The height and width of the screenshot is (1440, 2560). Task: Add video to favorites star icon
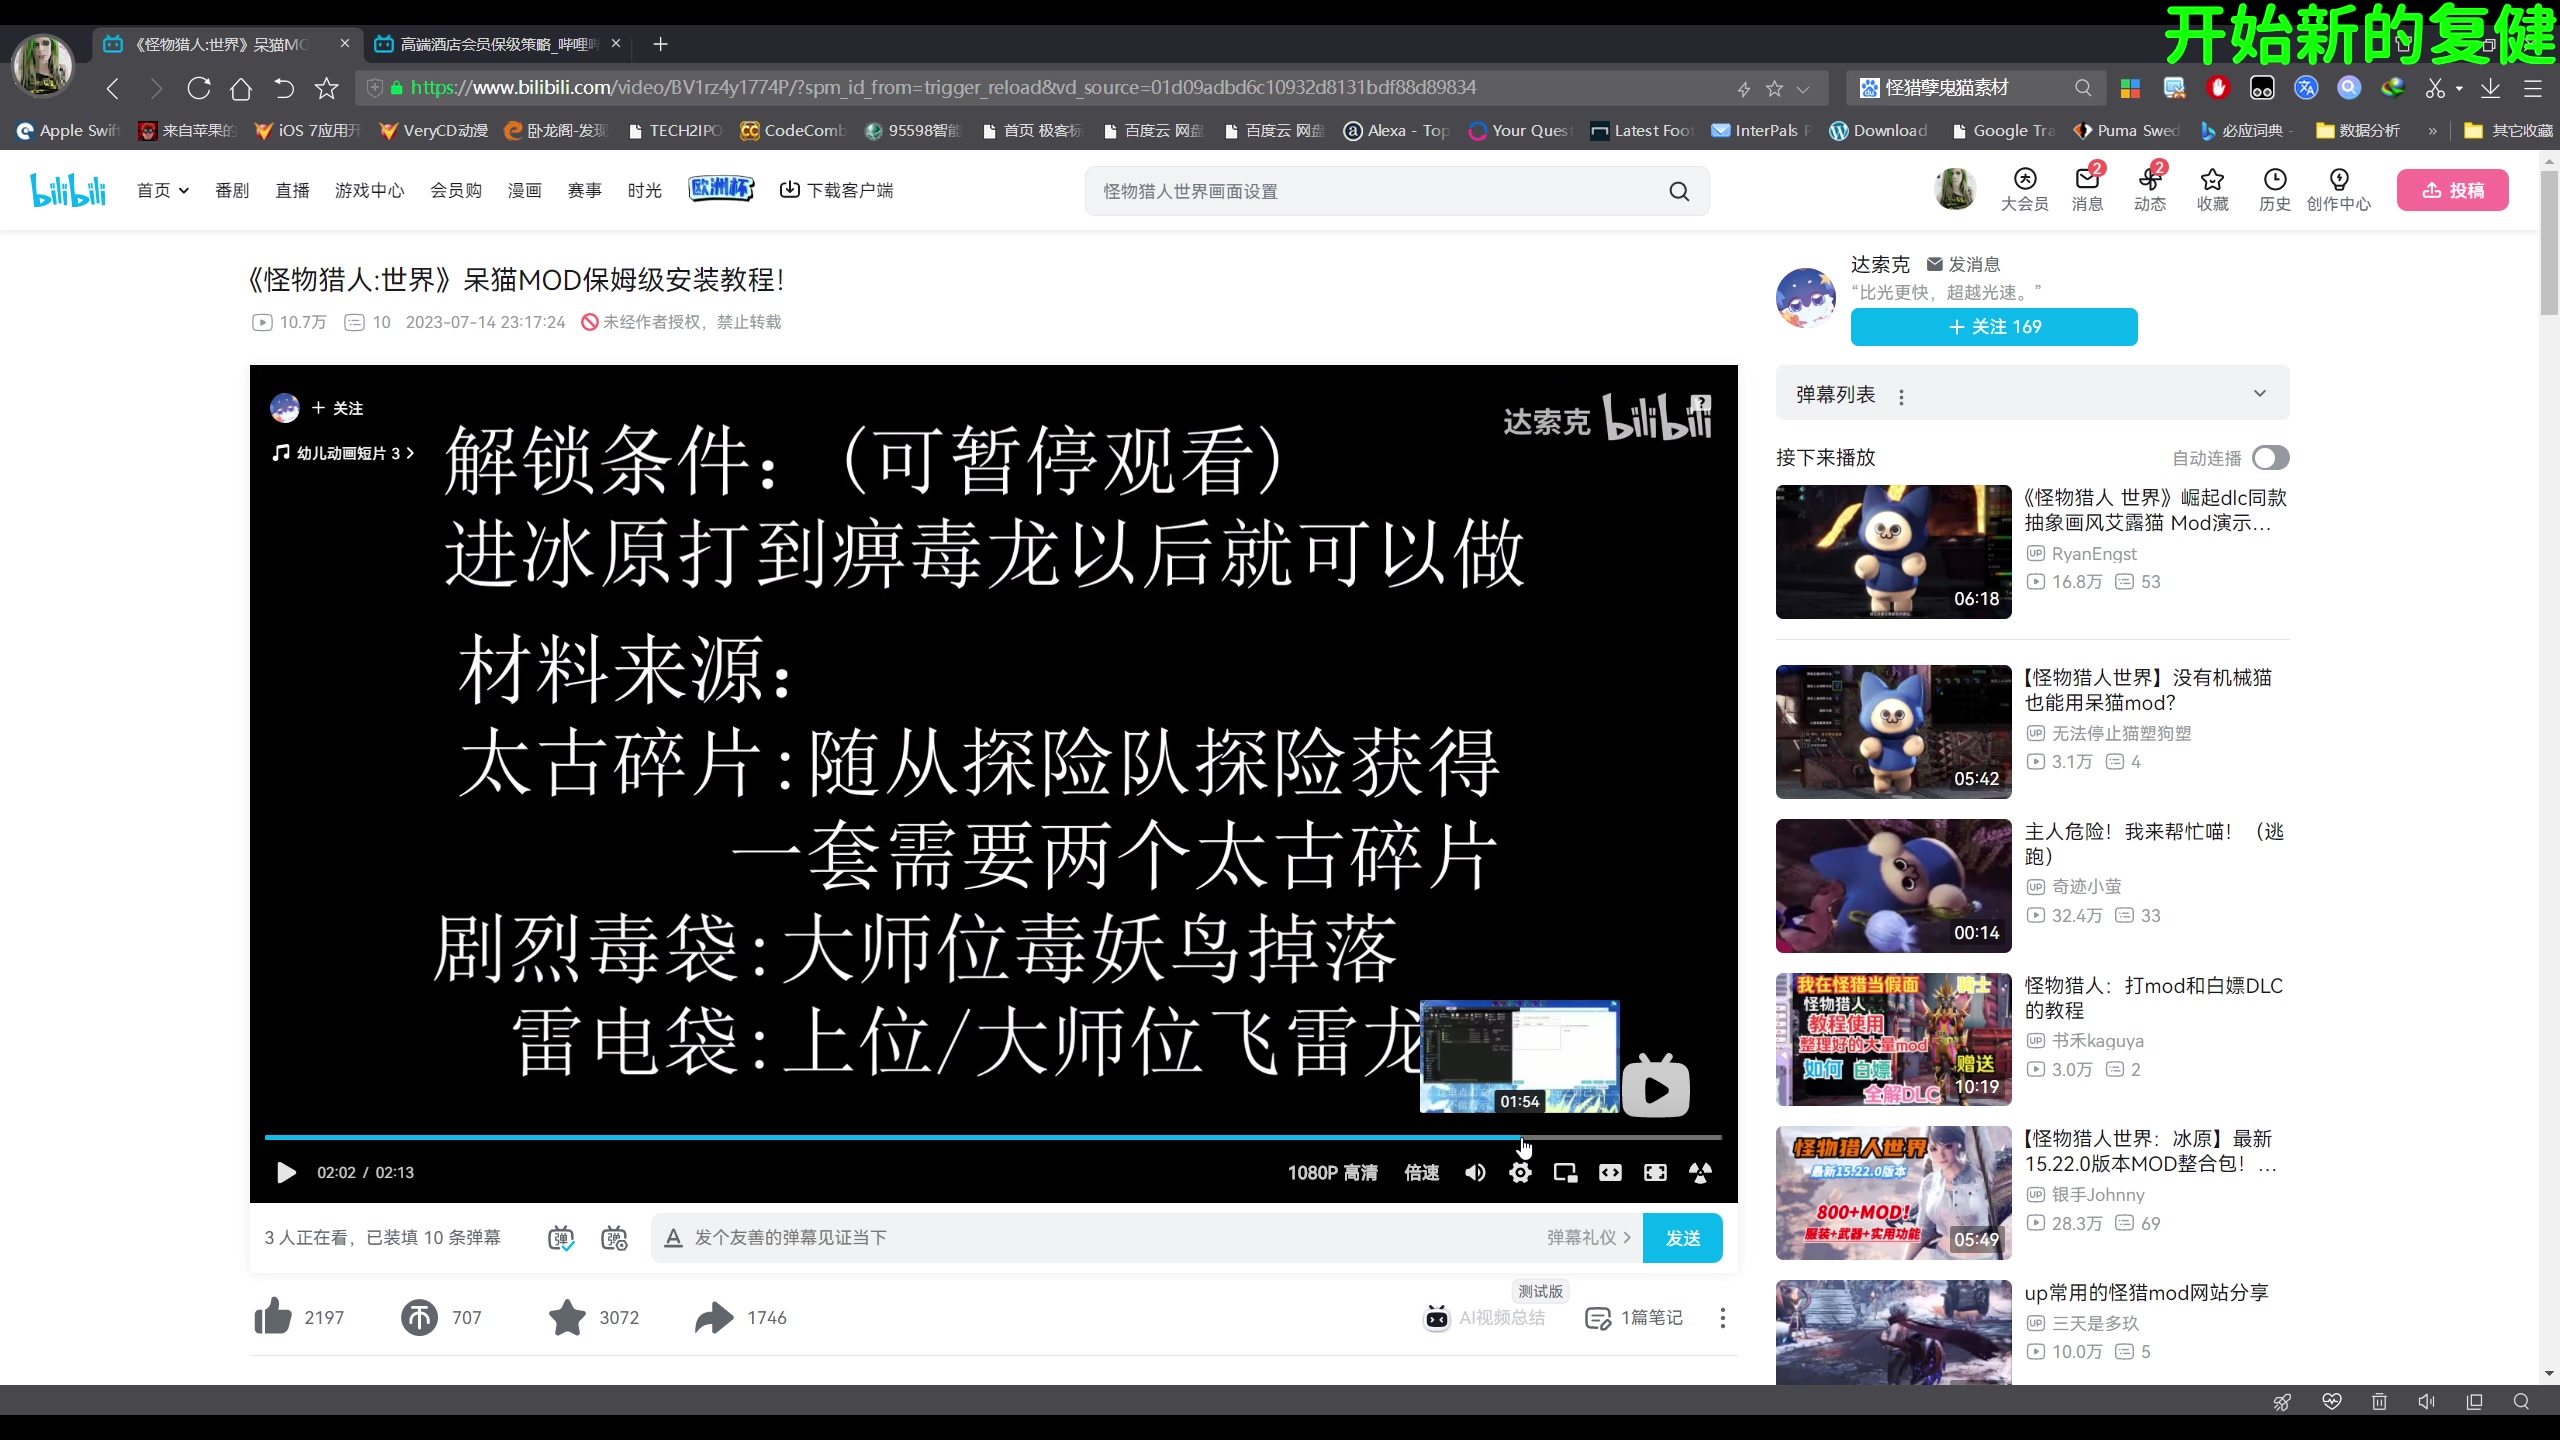click(x=567, y=1317)
